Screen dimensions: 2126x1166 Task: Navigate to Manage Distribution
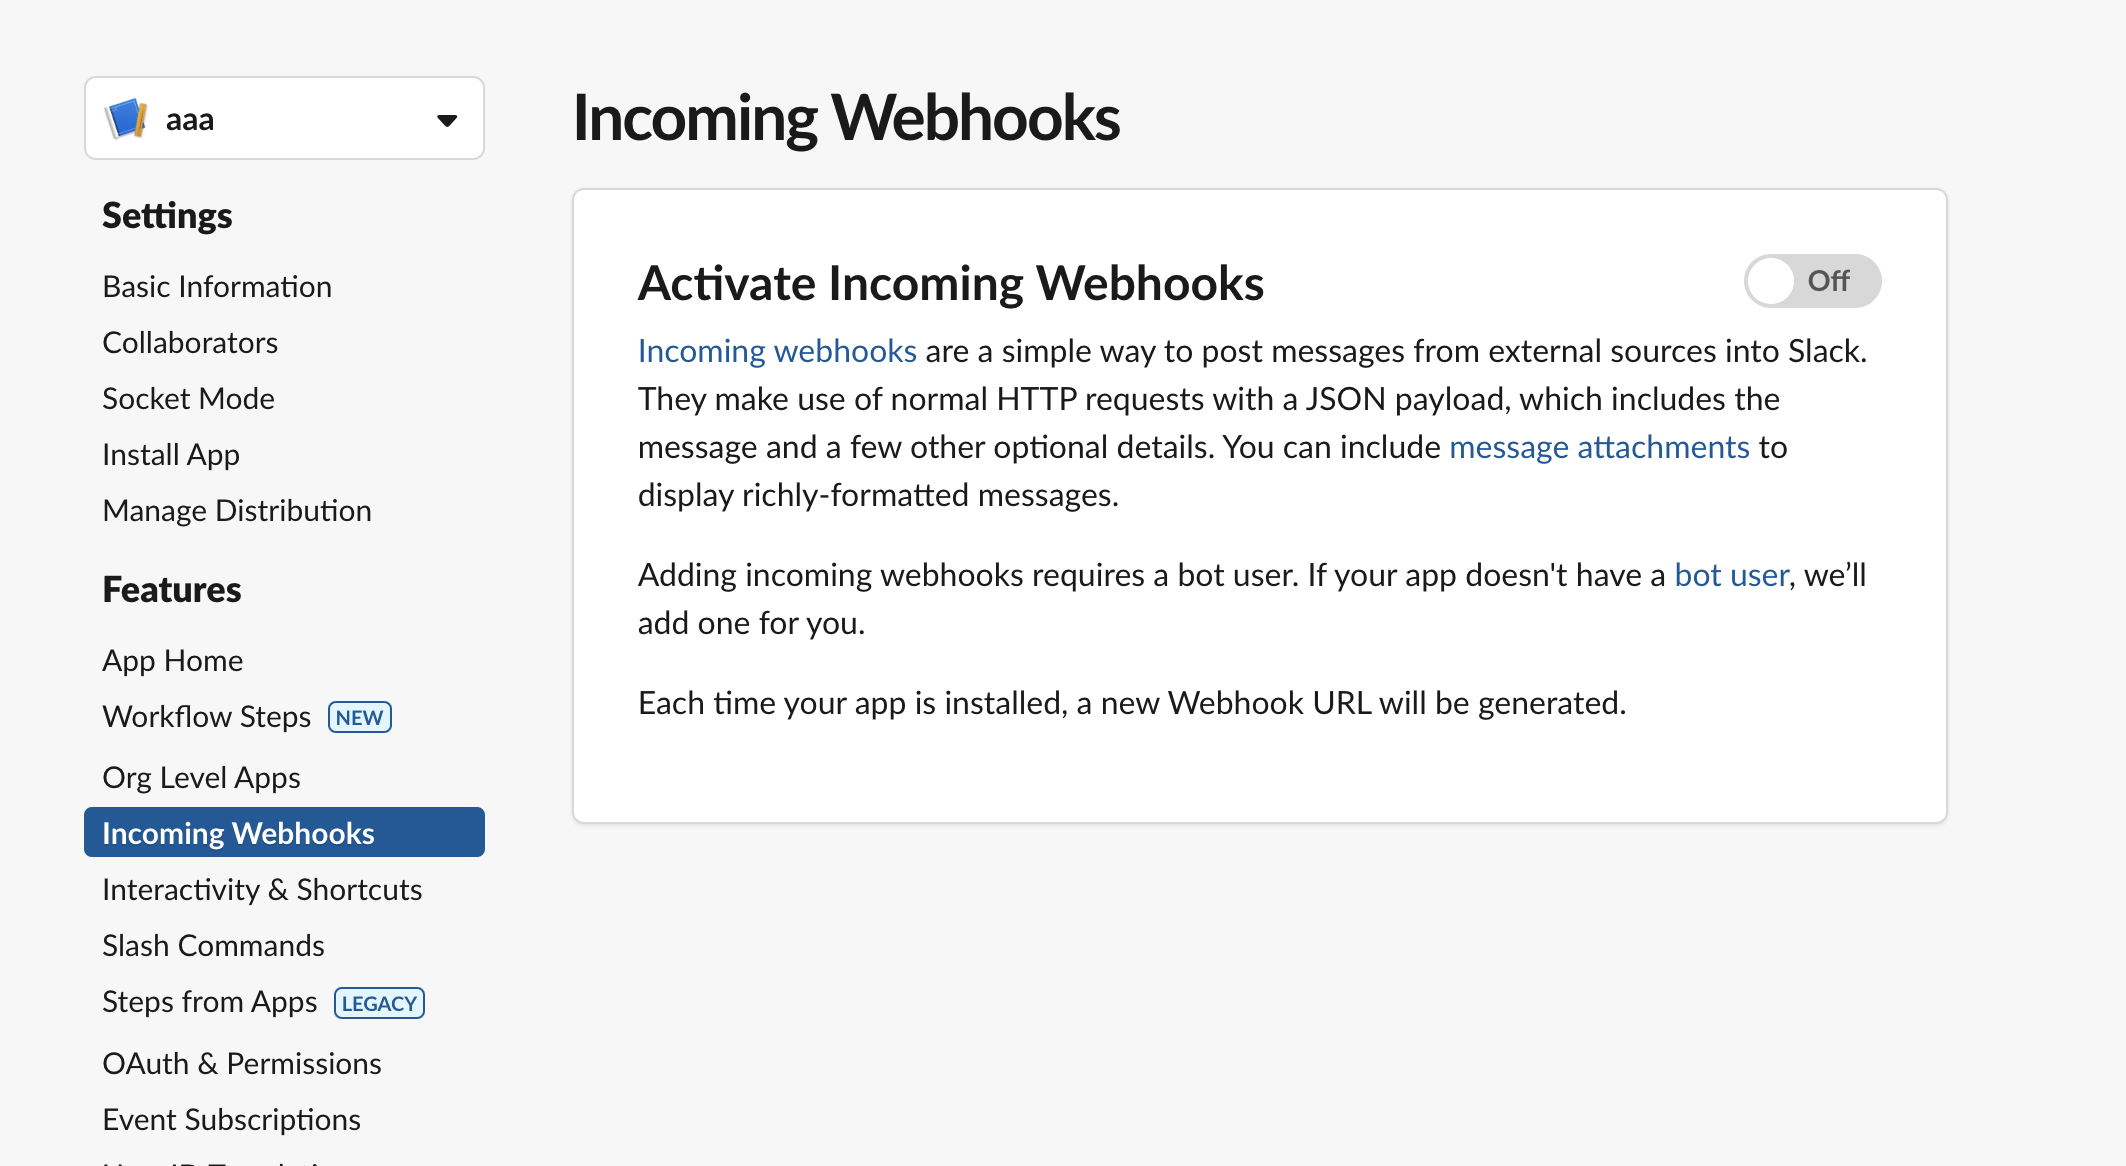click(237, 511)
